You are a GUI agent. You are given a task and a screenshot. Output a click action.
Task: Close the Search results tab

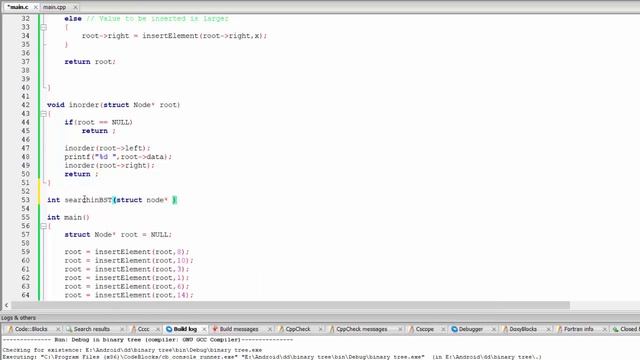click(x=122, y=329)
